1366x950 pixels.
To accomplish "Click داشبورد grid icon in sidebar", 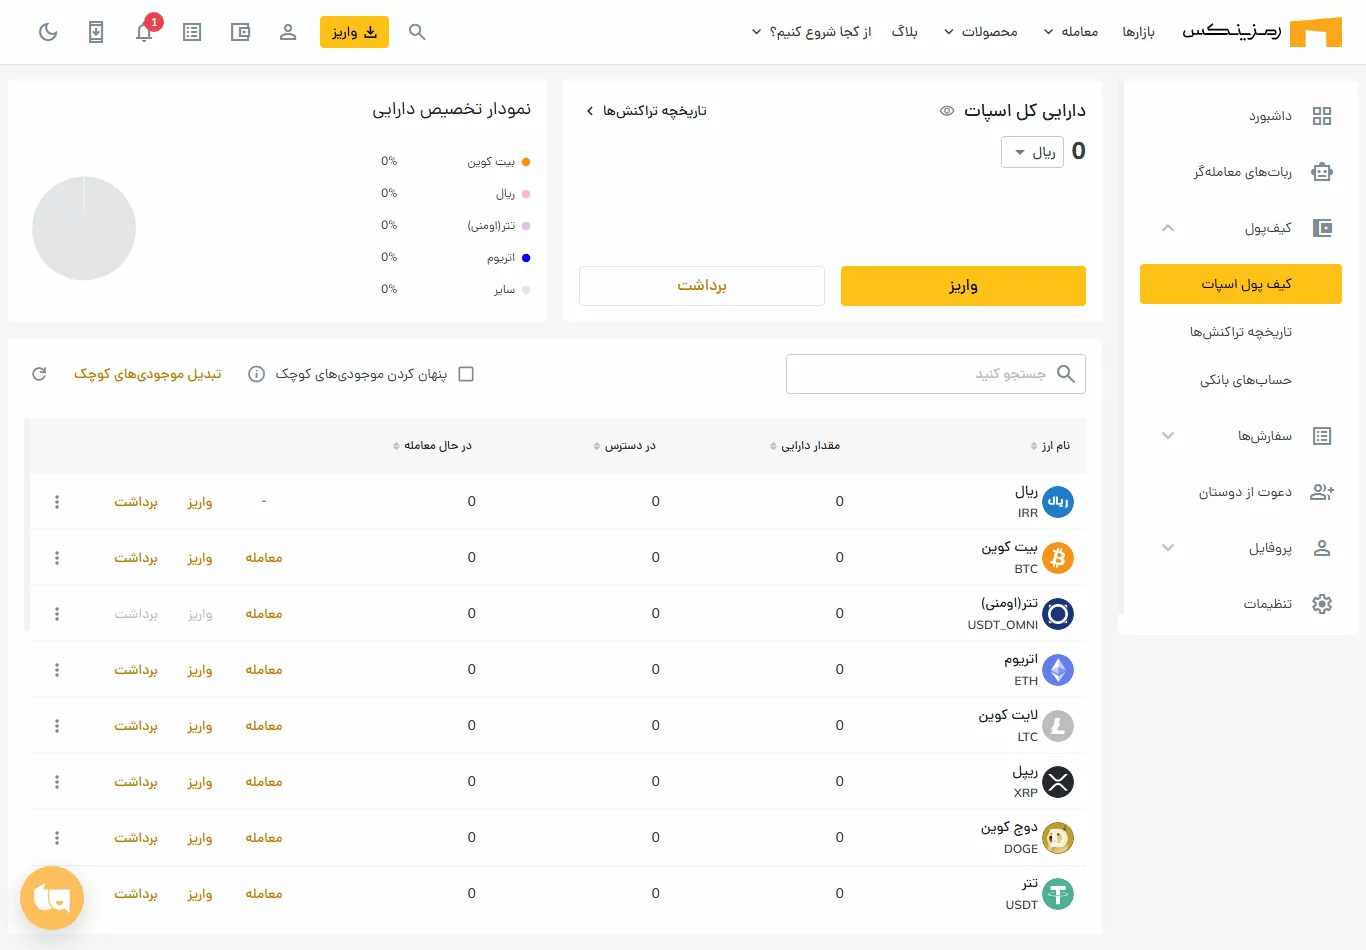I will click(1322, 116).
